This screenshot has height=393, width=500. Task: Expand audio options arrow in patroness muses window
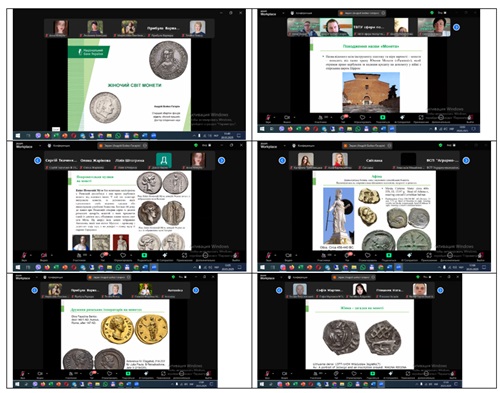point(31,255)
